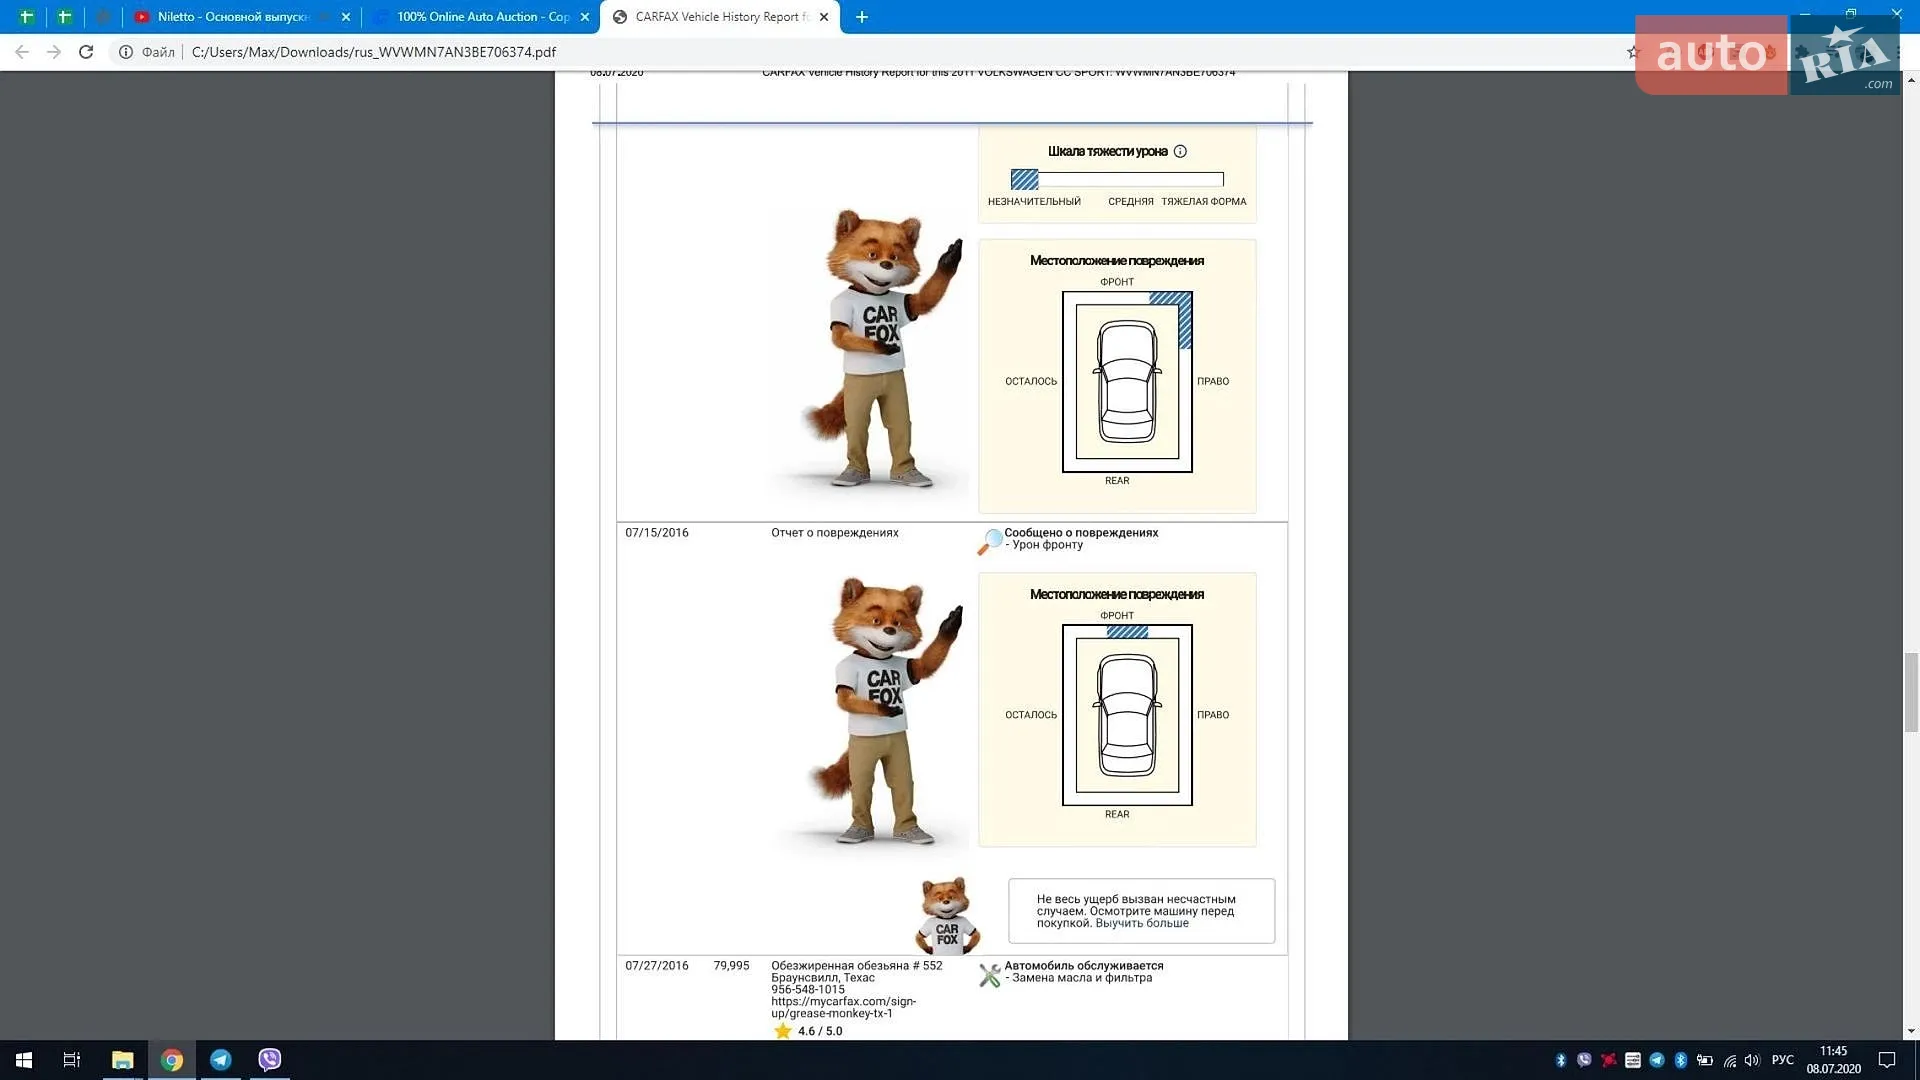Open a new browser tab
The width and height of the screenshot is (1920, 1080).
click(x=862, y=17)
